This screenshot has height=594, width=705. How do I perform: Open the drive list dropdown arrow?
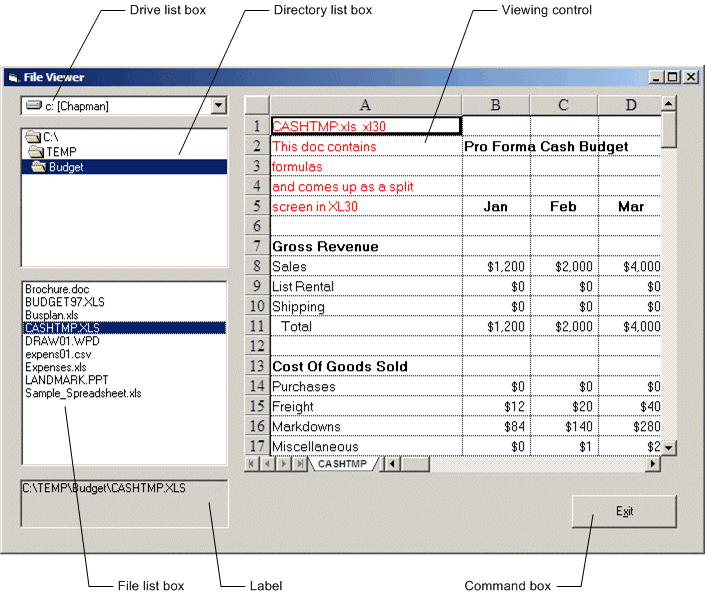coord(219,106)
